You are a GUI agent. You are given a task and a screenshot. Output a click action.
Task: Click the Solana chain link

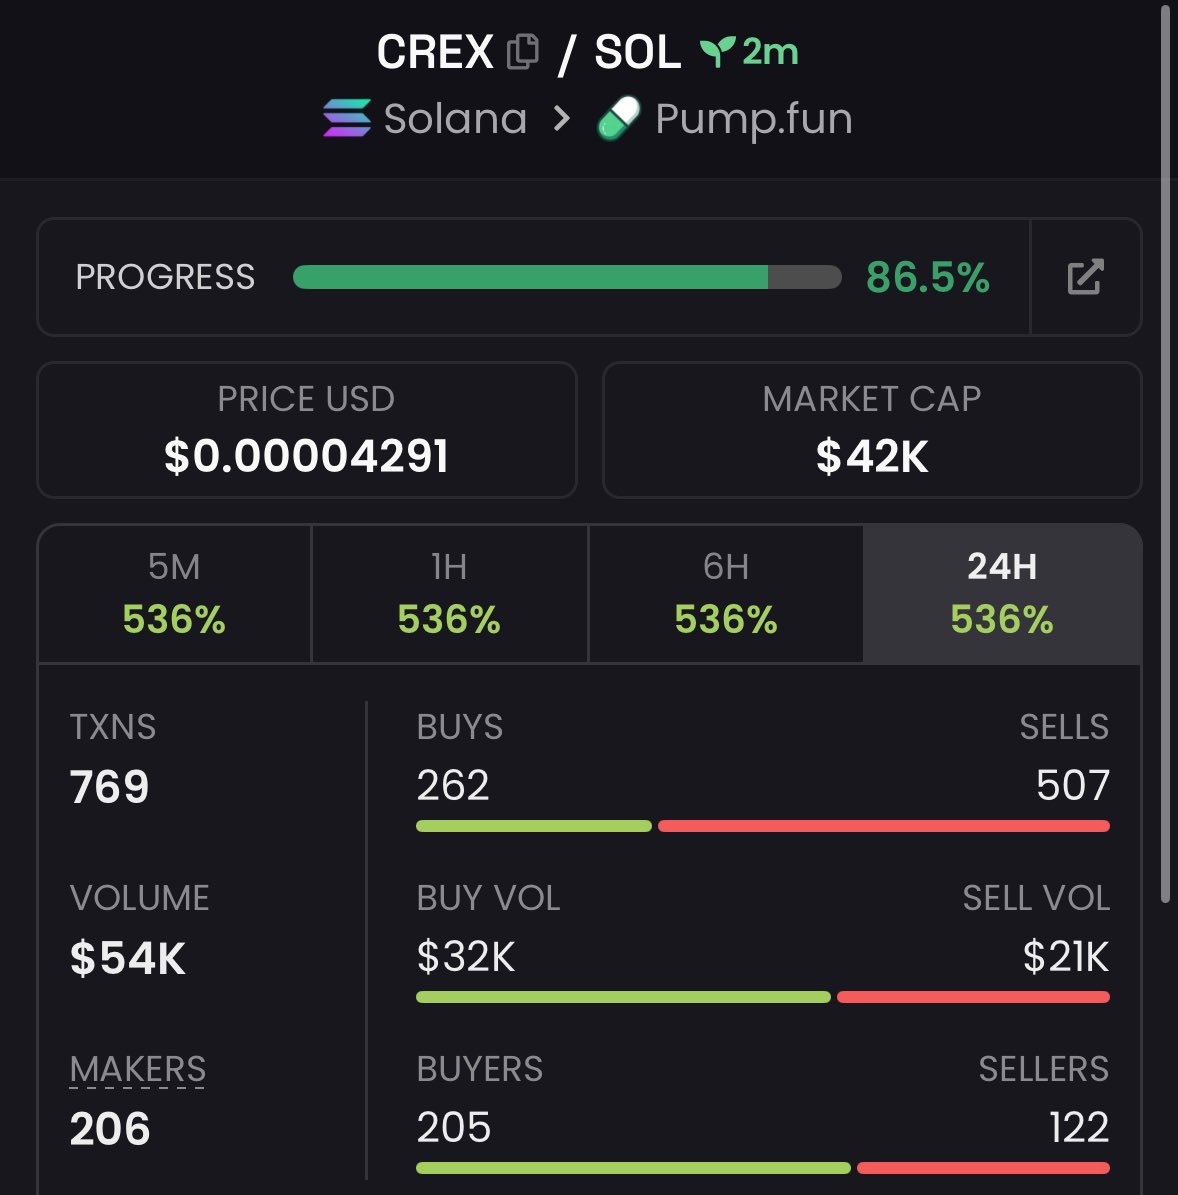(x=455, y=119)
